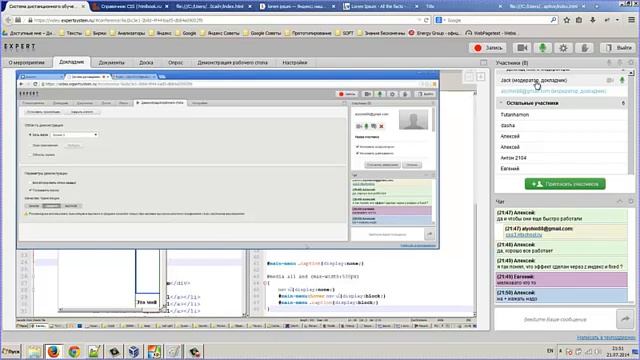The width and height of the screenshot is (640, 360).
Task: Select 'Область экрана' radio in shared screen
Action: point(30,155)
